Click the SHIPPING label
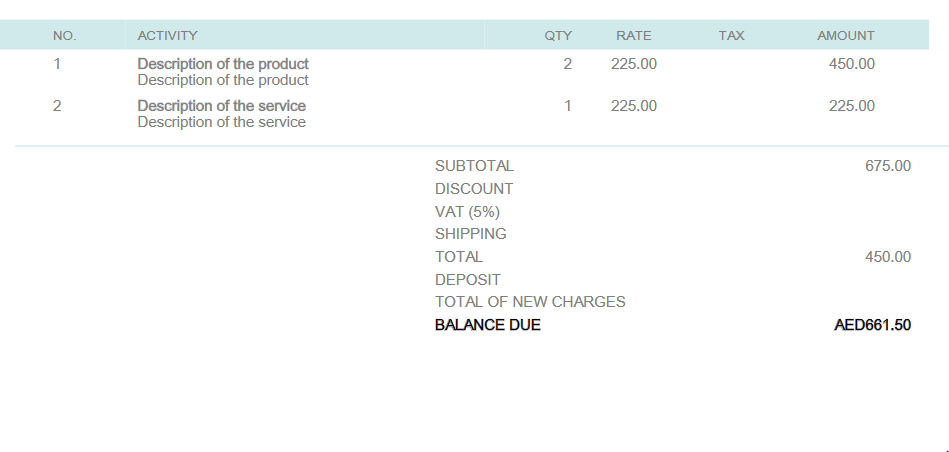This screenshot has width=949, height=452. click(471, 234)
